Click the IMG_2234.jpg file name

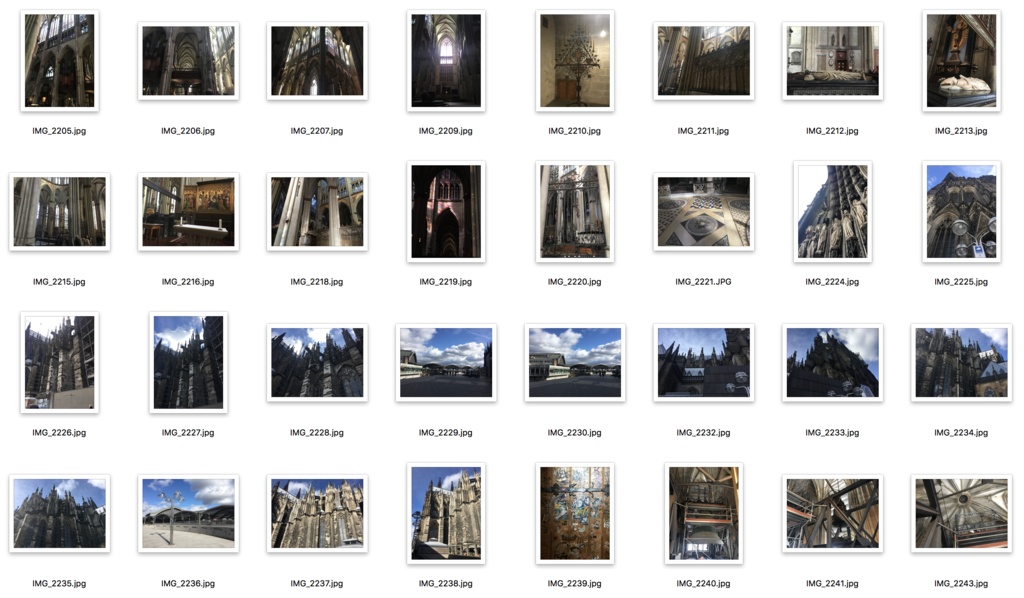tap(961, 432)
